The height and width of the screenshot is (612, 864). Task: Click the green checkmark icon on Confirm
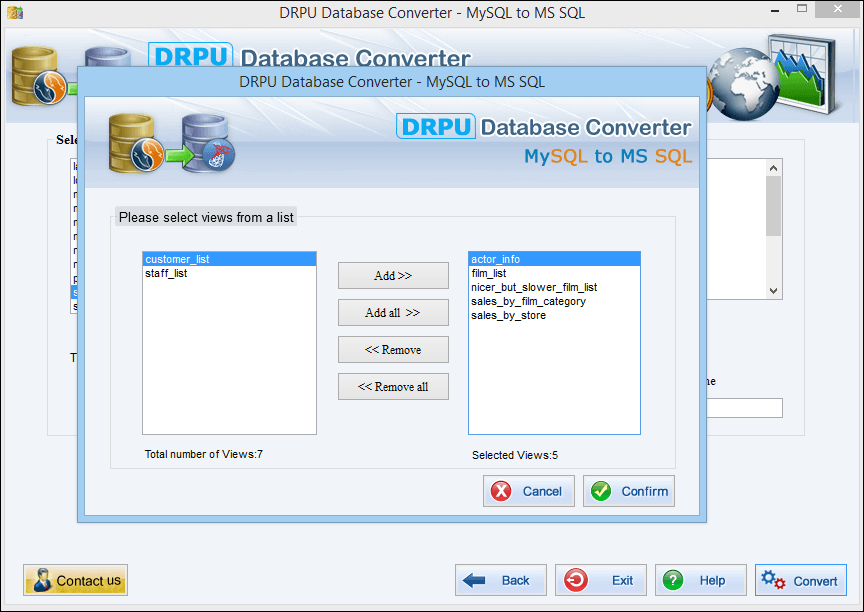click(601, 491)
